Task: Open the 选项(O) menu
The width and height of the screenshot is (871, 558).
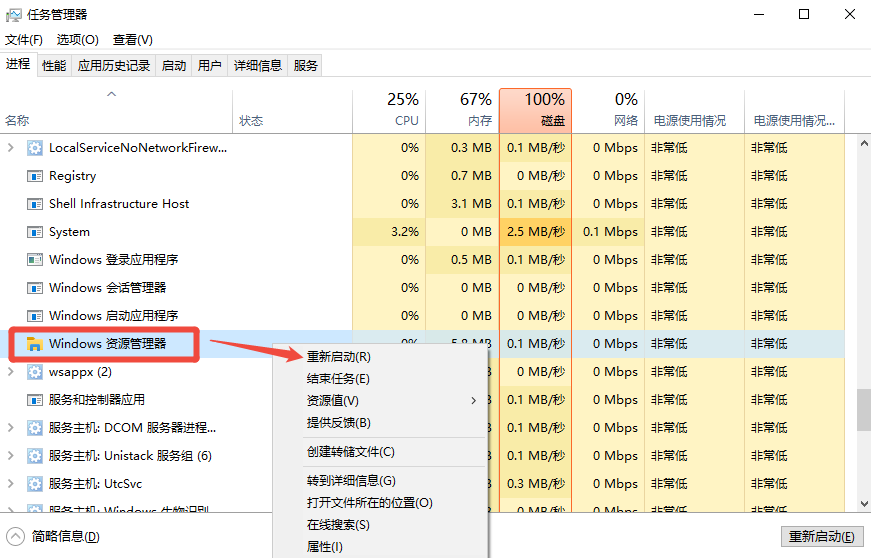Action: pyautogui.click(x=77, y=40)
